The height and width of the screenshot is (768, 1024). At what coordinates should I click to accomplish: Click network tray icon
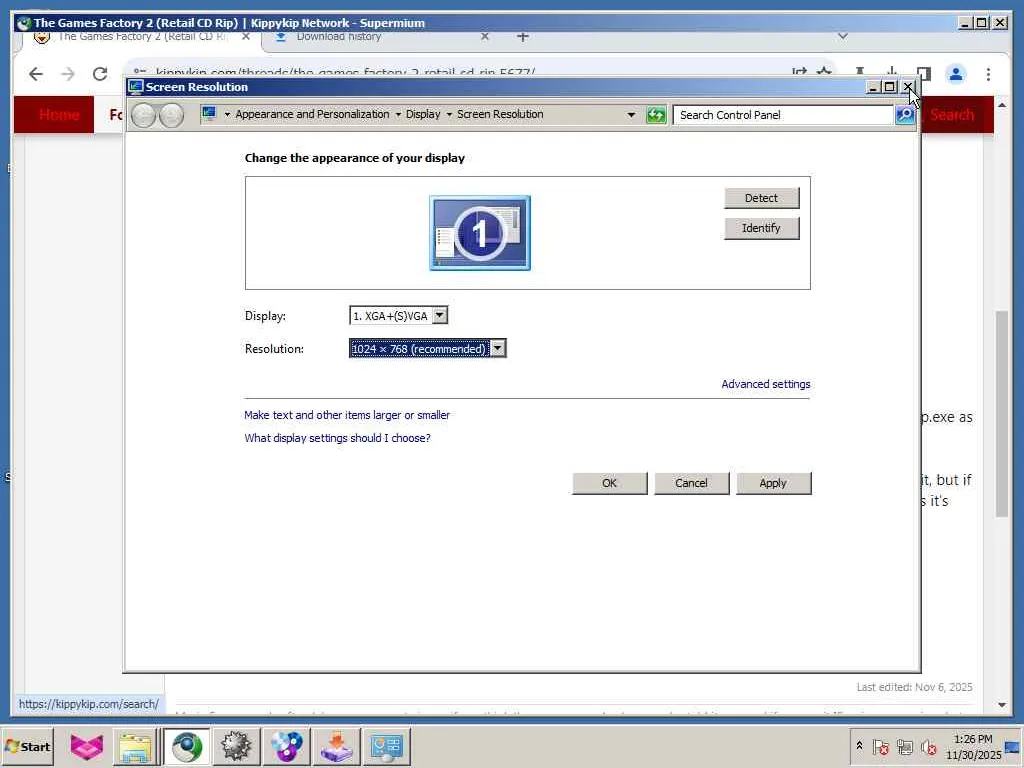[904, 746]
